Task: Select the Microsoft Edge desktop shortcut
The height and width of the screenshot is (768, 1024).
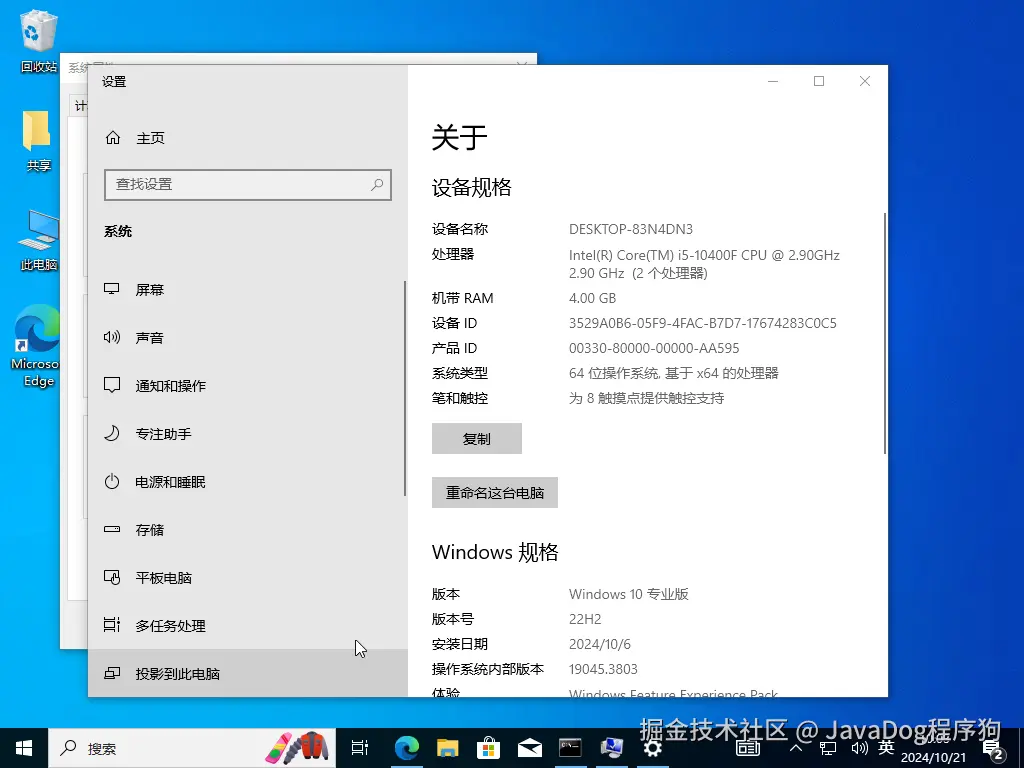Action: point(37,346)
